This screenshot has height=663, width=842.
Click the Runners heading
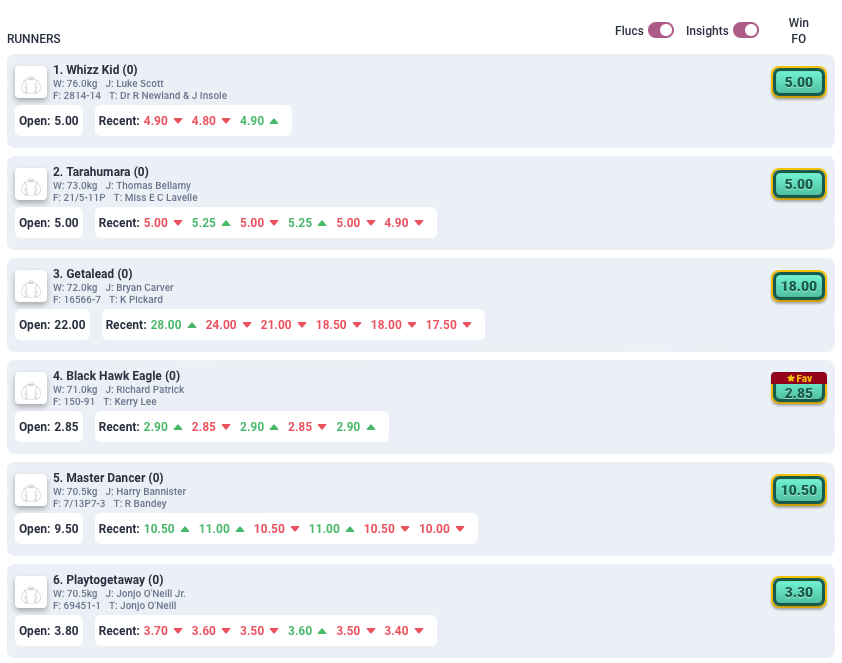[34, 39]
